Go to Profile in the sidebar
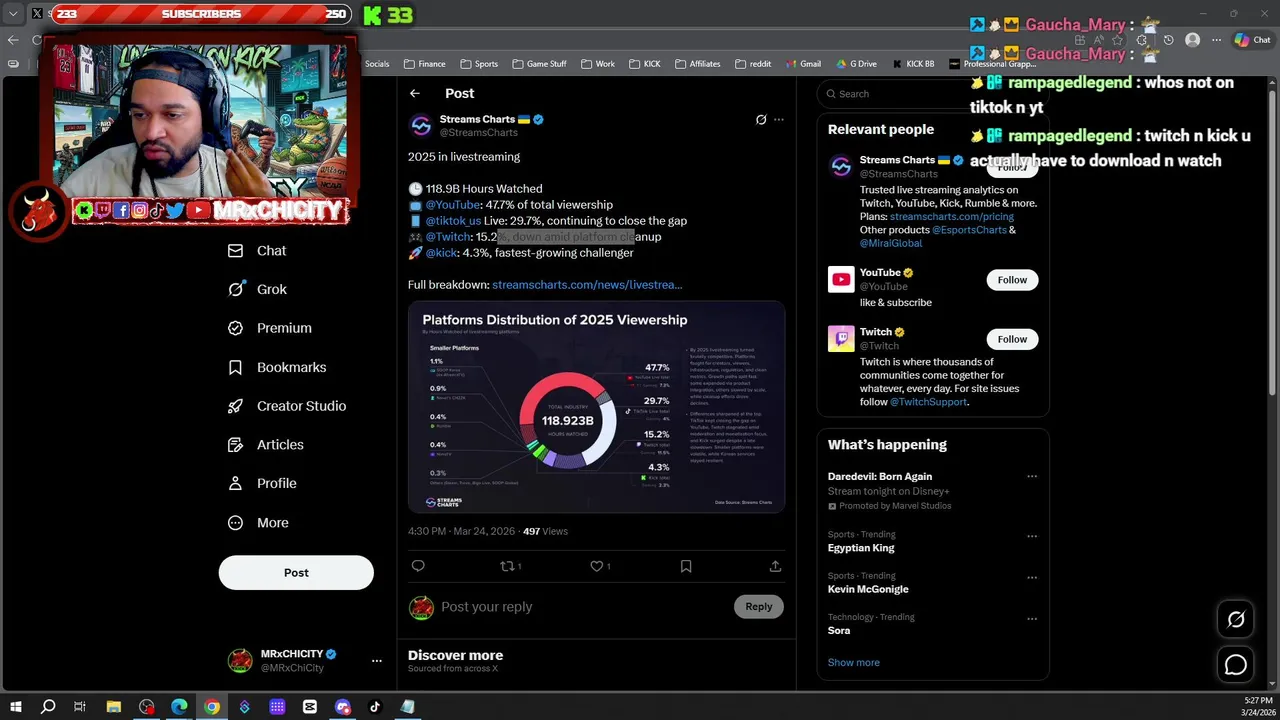 click(x=262, y=483)
